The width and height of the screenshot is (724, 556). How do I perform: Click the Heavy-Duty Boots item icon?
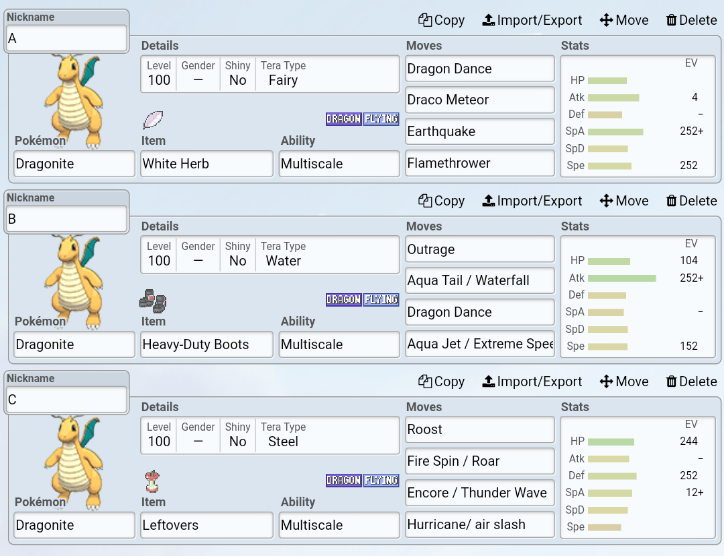point(153,301)
